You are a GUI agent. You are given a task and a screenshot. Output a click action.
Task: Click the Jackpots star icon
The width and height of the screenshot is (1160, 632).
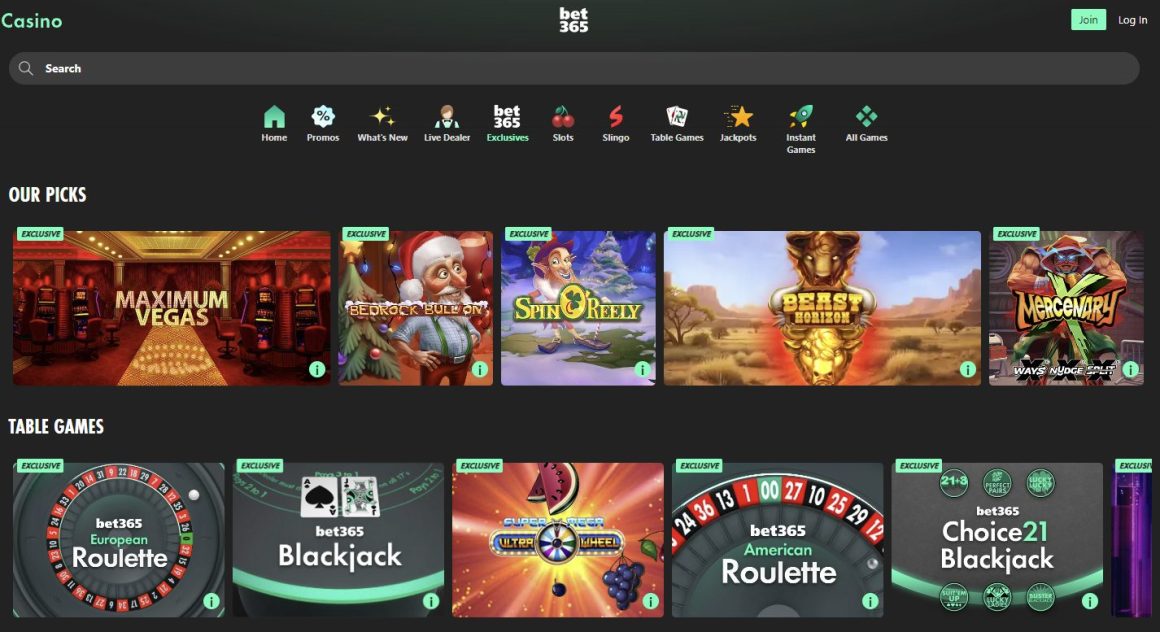coord(738,117)
